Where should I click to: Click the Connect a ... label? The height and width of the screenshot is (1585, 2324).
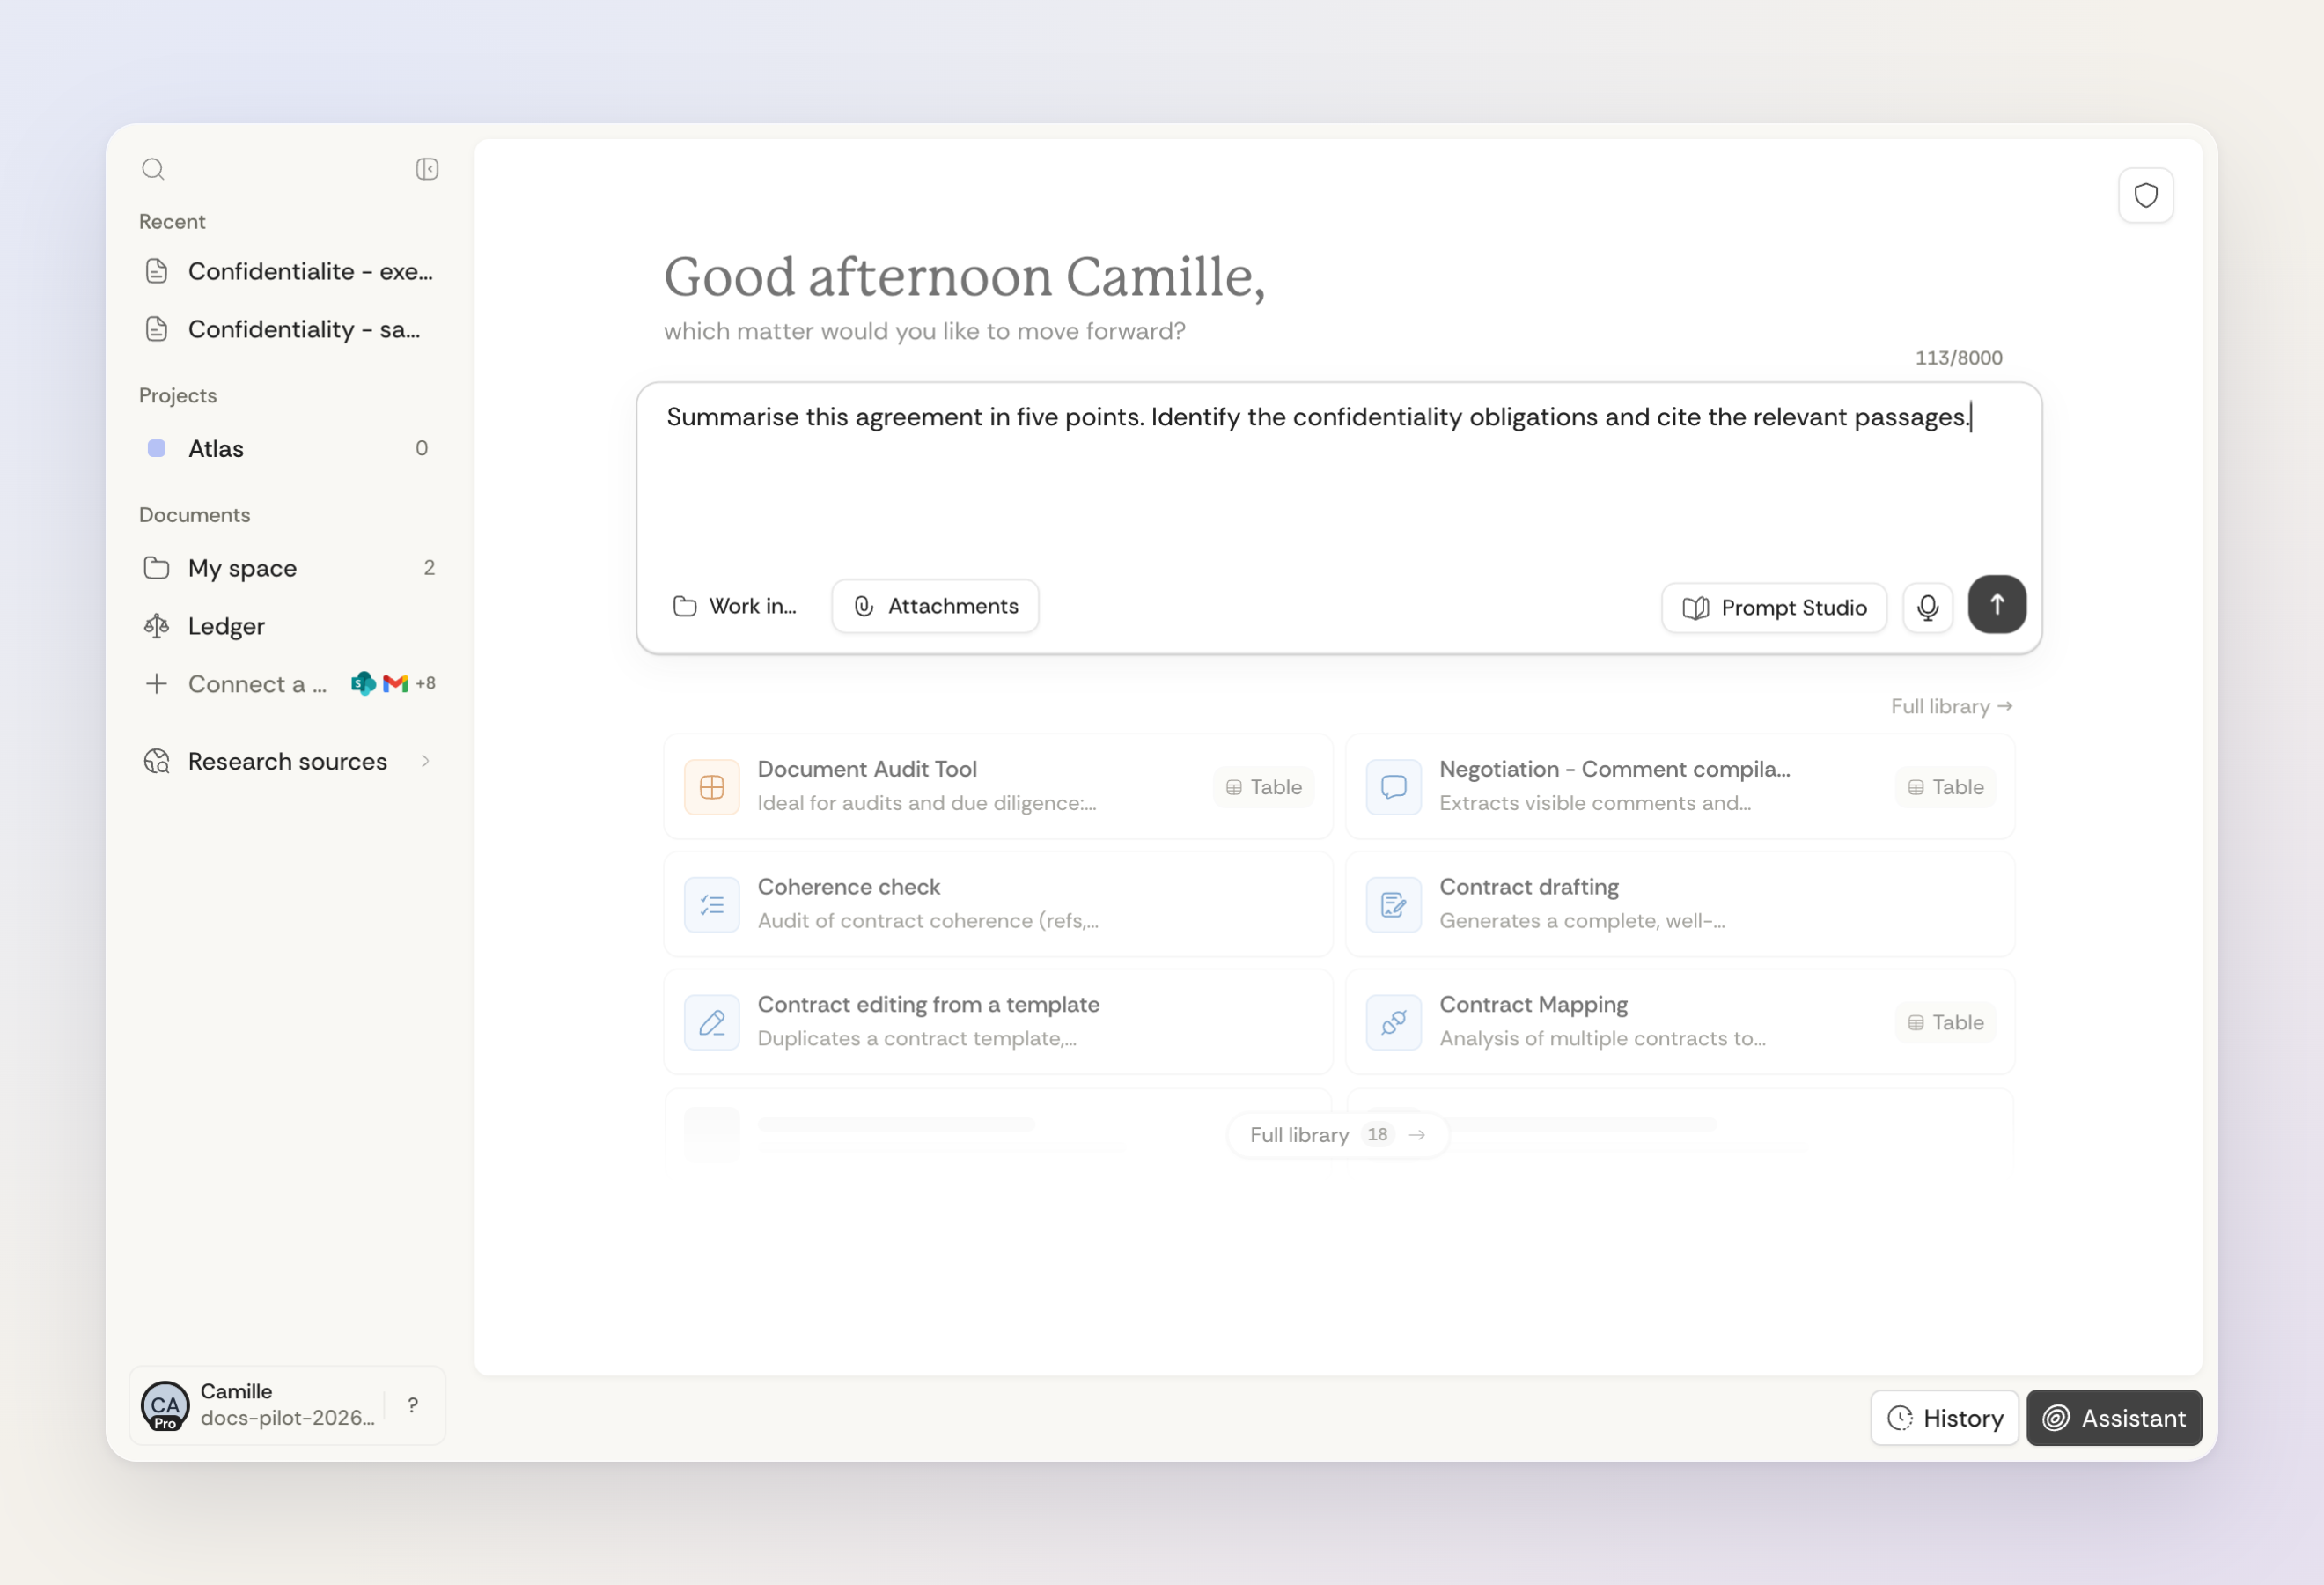(257, 684)
